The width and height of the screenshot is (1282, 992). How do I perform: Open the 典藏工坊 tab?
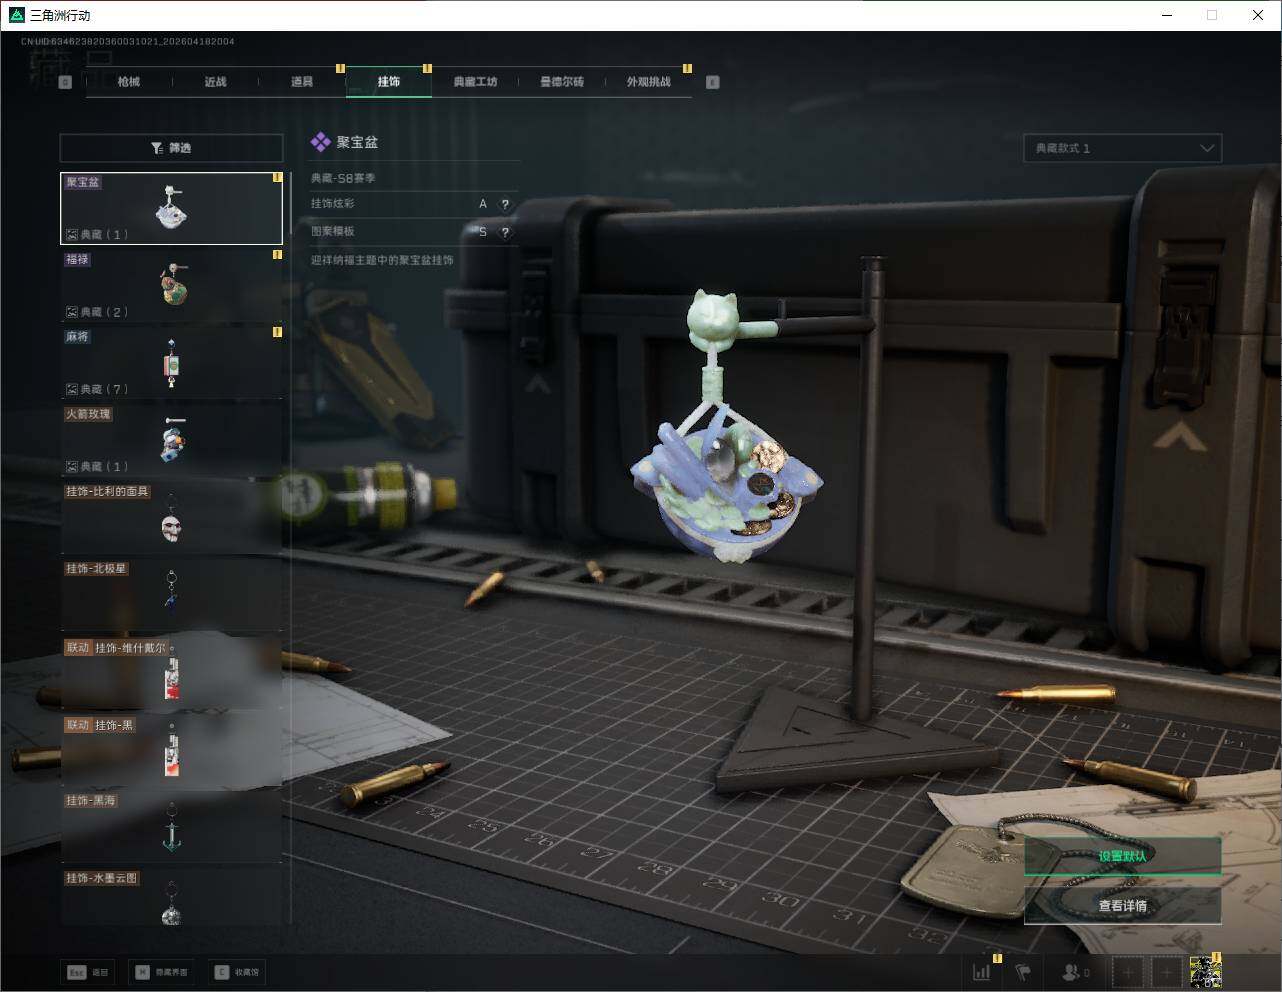475,82
